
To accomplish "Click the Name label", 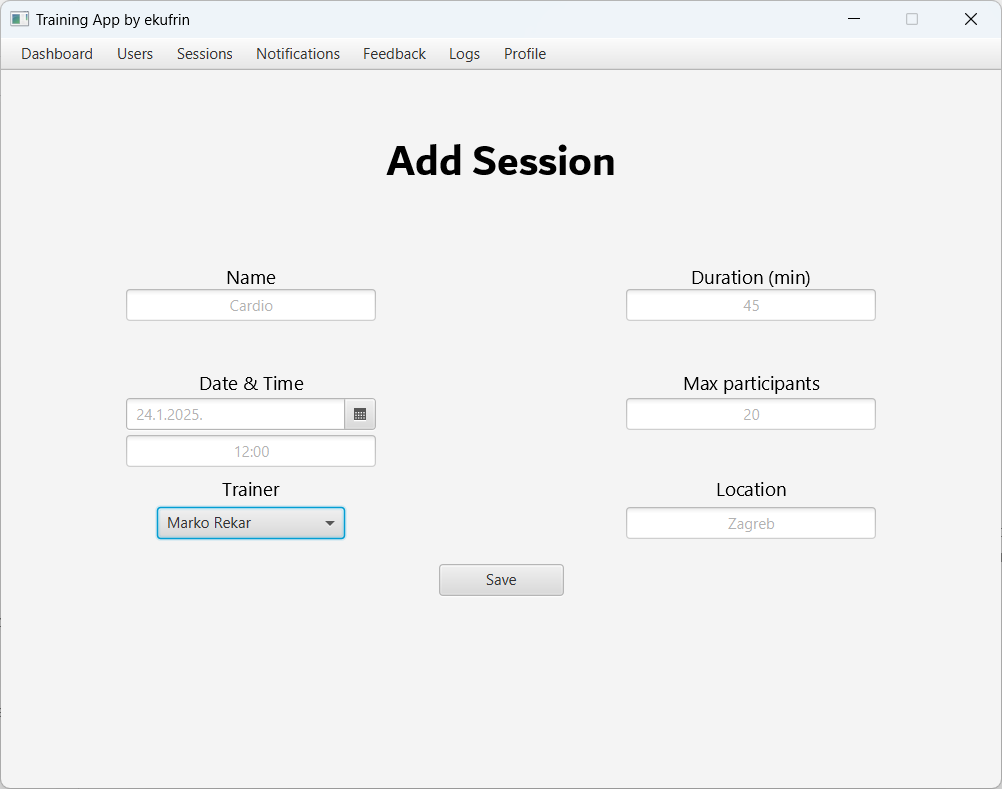I will coord(250,277).
